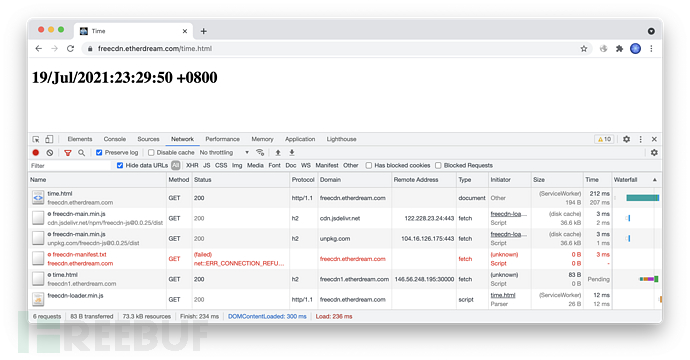
Task: Open the No throttling dropdown
Action: point(224,153)
